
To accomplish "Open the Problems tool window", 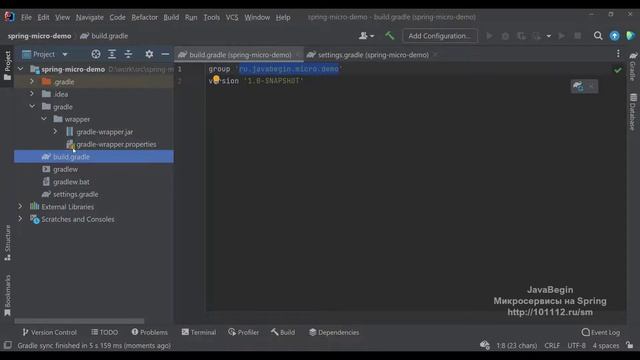I will [149, 332].
